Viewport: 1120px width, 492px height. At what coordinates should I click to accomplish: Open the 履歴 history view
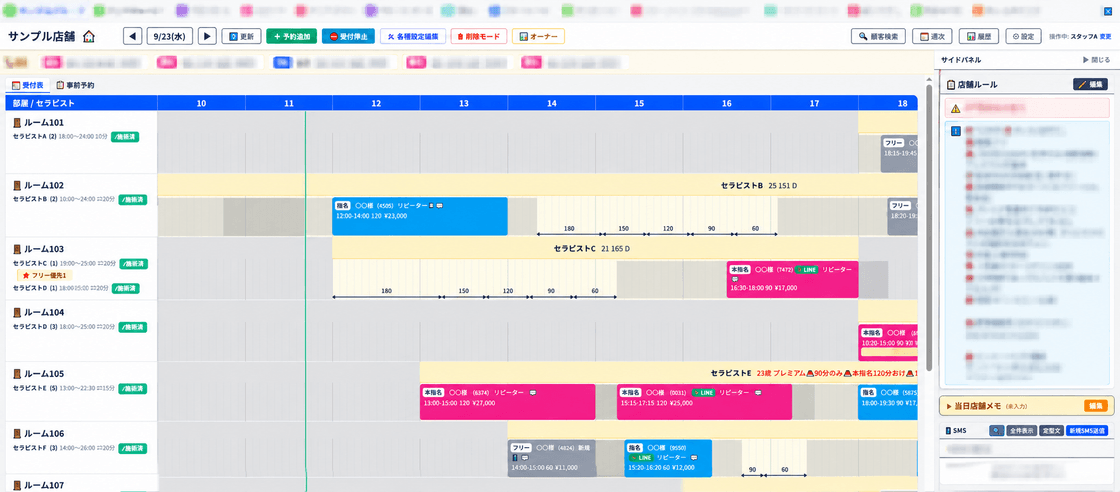coord(979,36)
